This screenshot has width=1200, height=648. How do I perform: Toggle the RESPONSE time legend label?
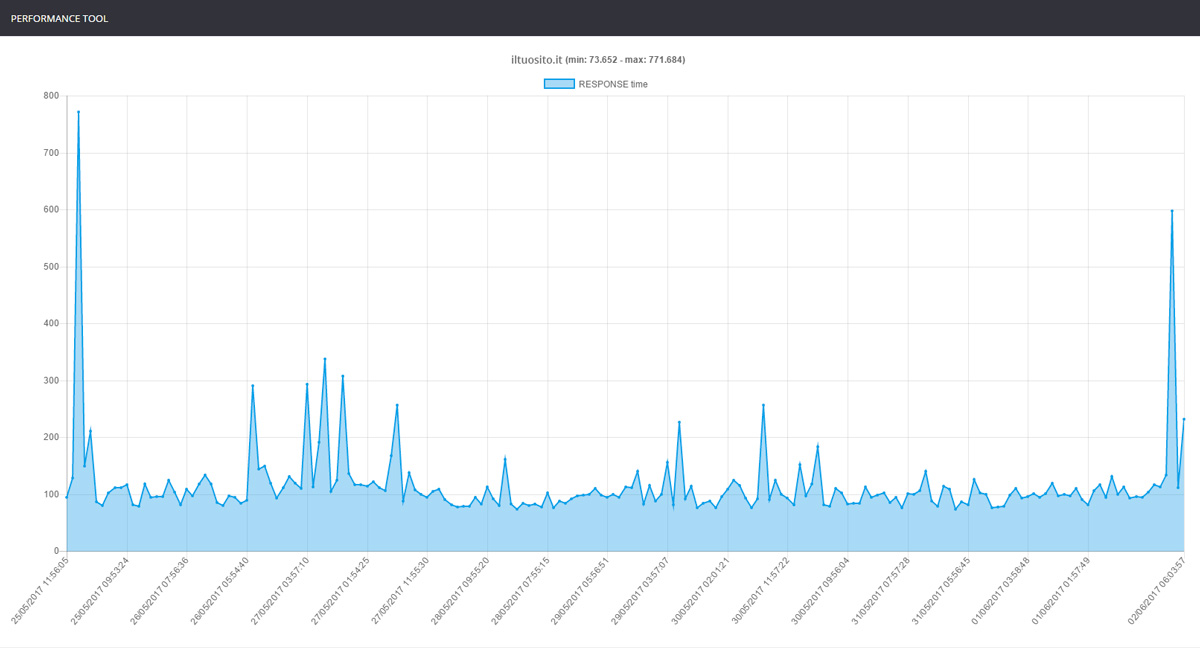(x=612, y=84)
